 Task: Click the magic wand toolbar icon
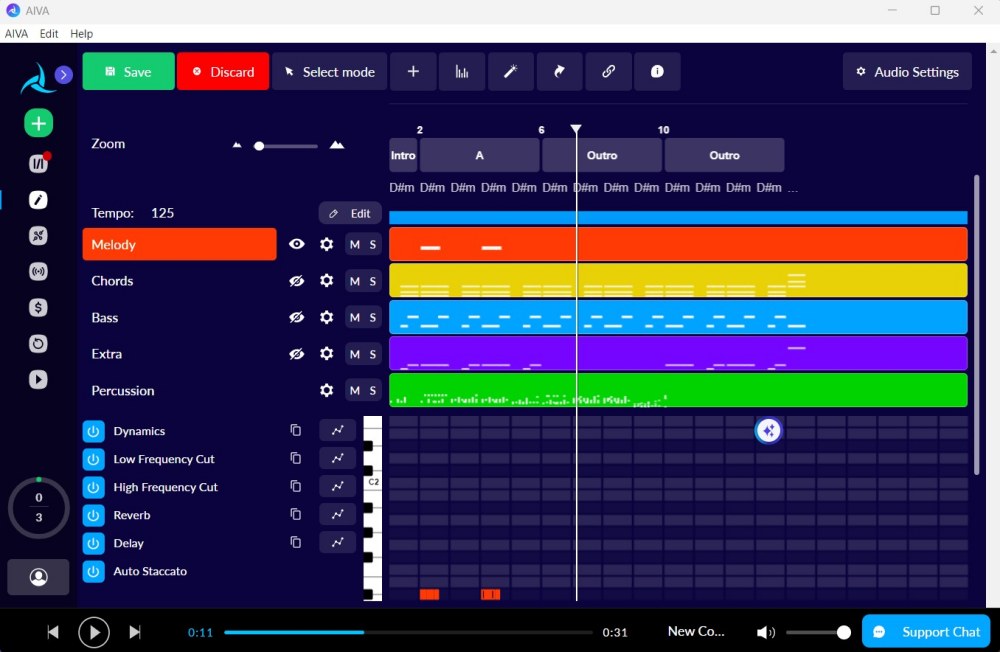(x=510, y=71)
